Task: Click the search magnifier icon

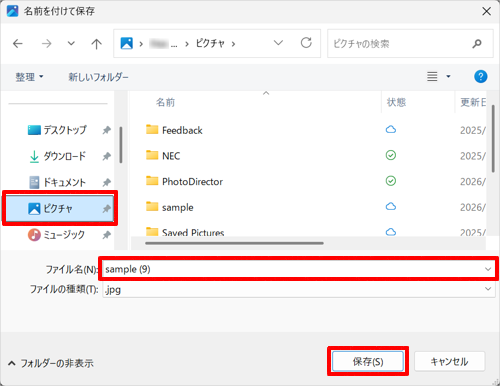Action: pos(477,44)
